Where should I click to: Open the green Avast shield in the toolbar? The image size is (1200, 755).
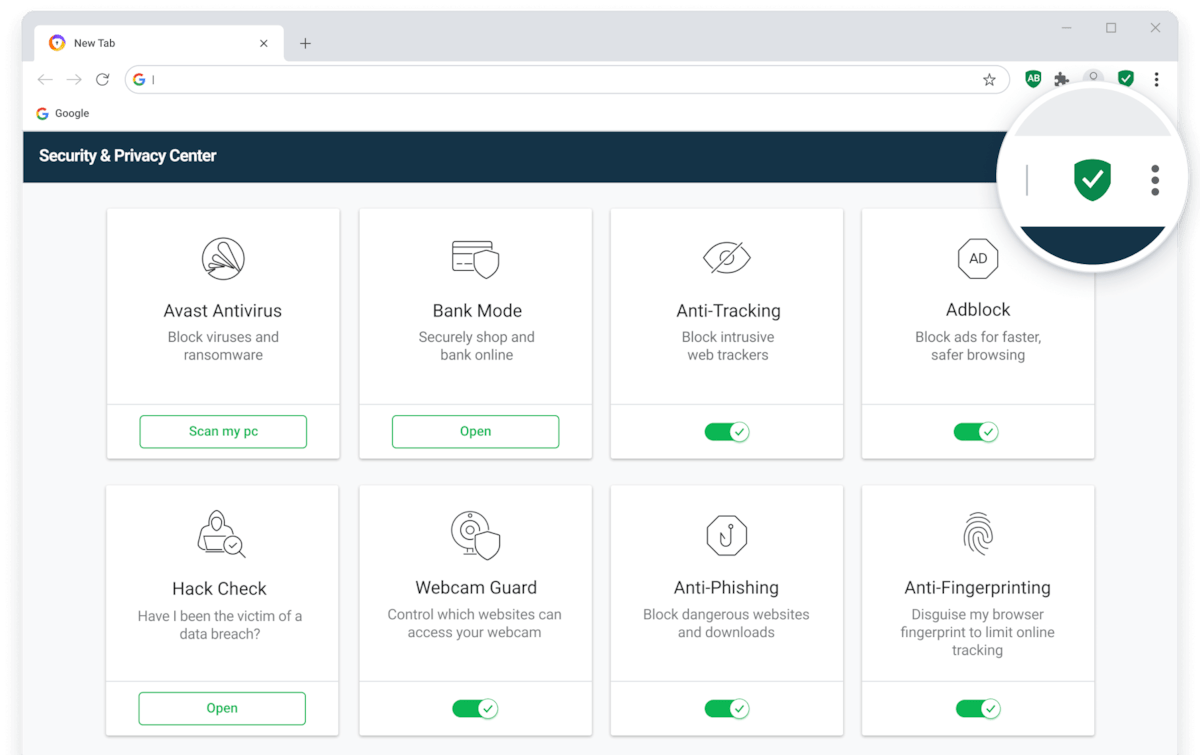click(x=1125, y=78)
